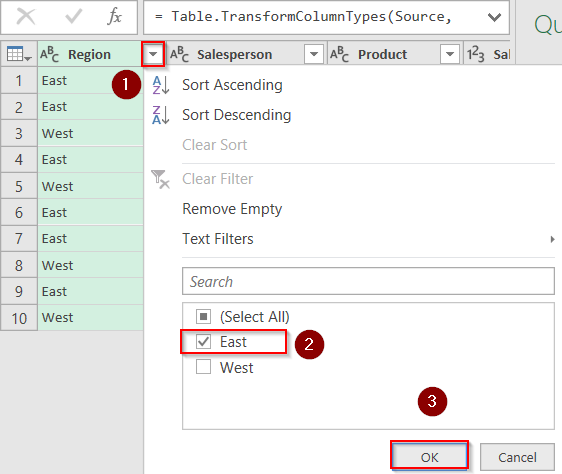Viewport: 562px width, 474px height.
Task: Choose Remove Empty from the menu
Action: pos(232,209)
